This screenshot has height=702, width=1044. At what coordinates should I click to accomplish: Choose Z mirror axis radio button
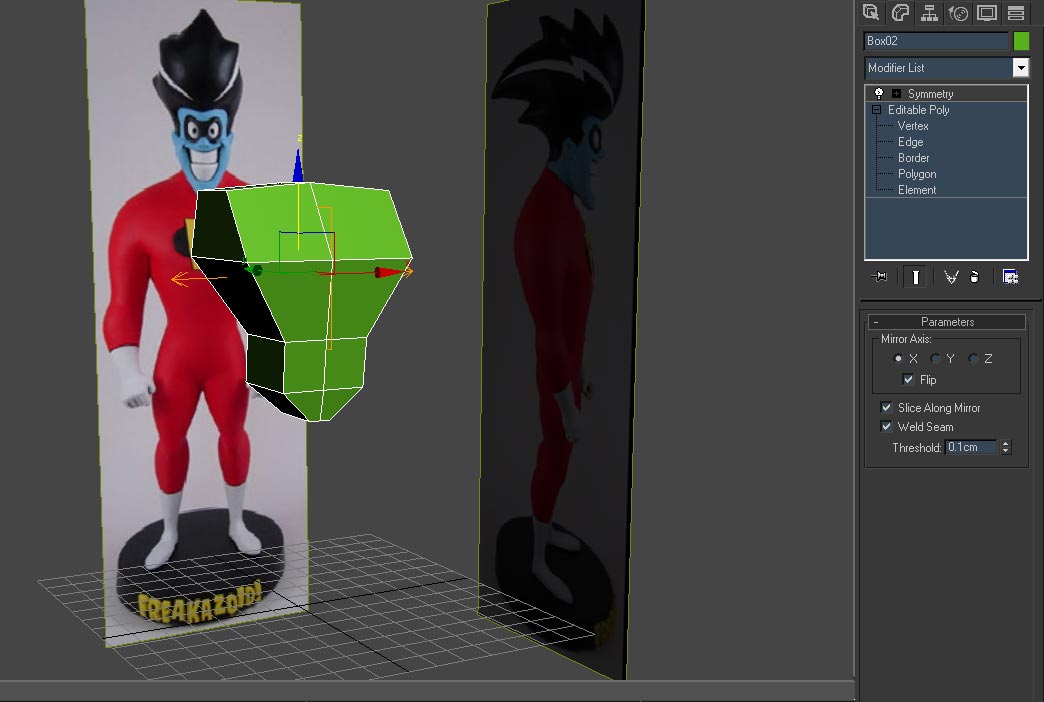[x=973, y=358]
